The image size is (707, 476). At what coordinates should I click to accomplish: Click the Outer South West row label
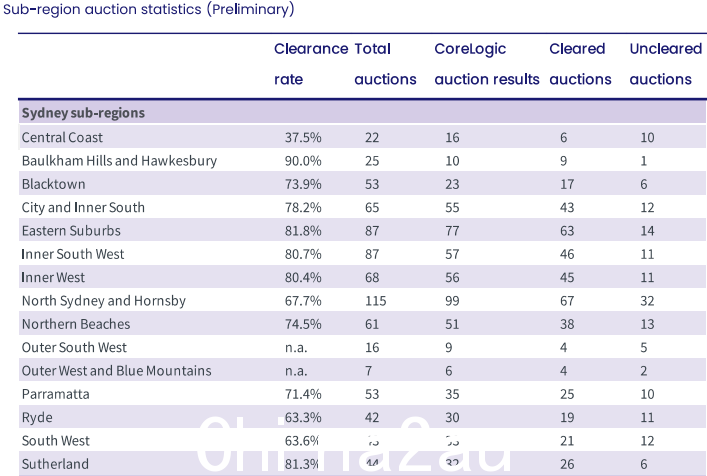click(x=74, y=348)
